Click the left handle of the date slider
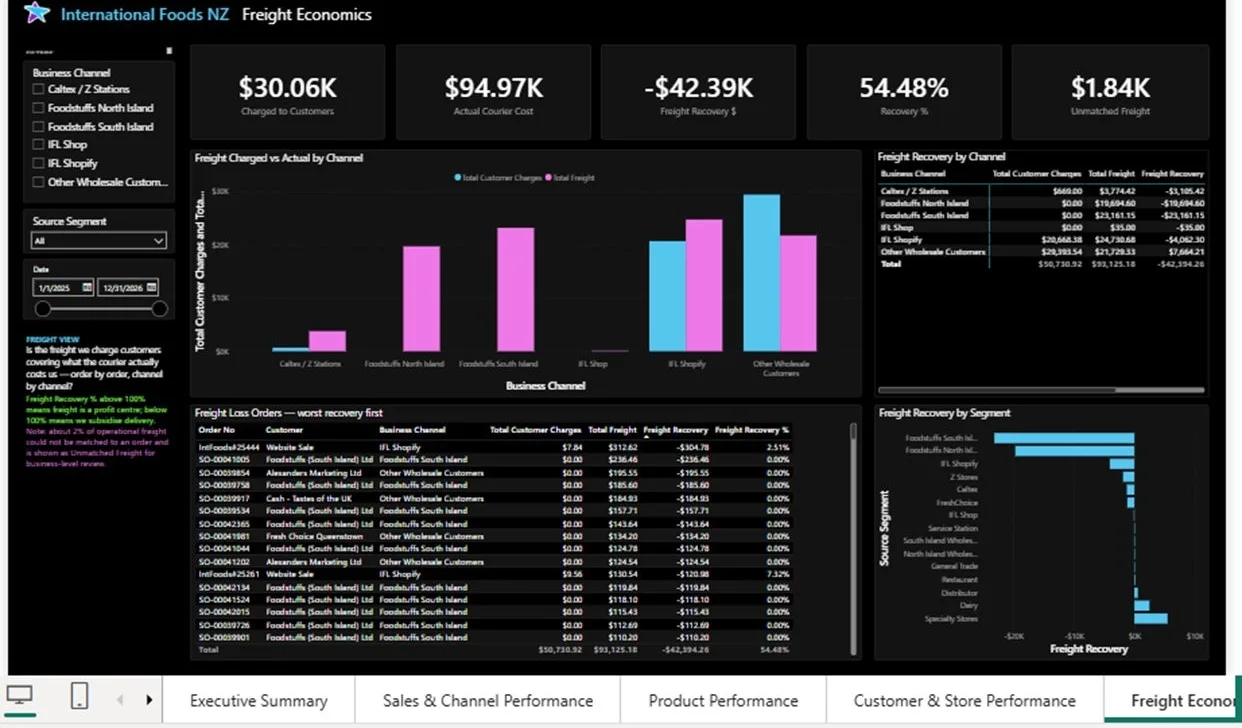 click(43, 309)
